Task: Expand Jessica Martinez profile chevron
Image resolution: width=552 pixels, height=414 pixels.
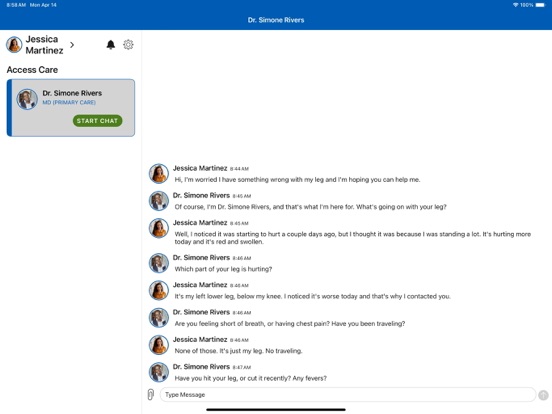Action: (72, 45)
